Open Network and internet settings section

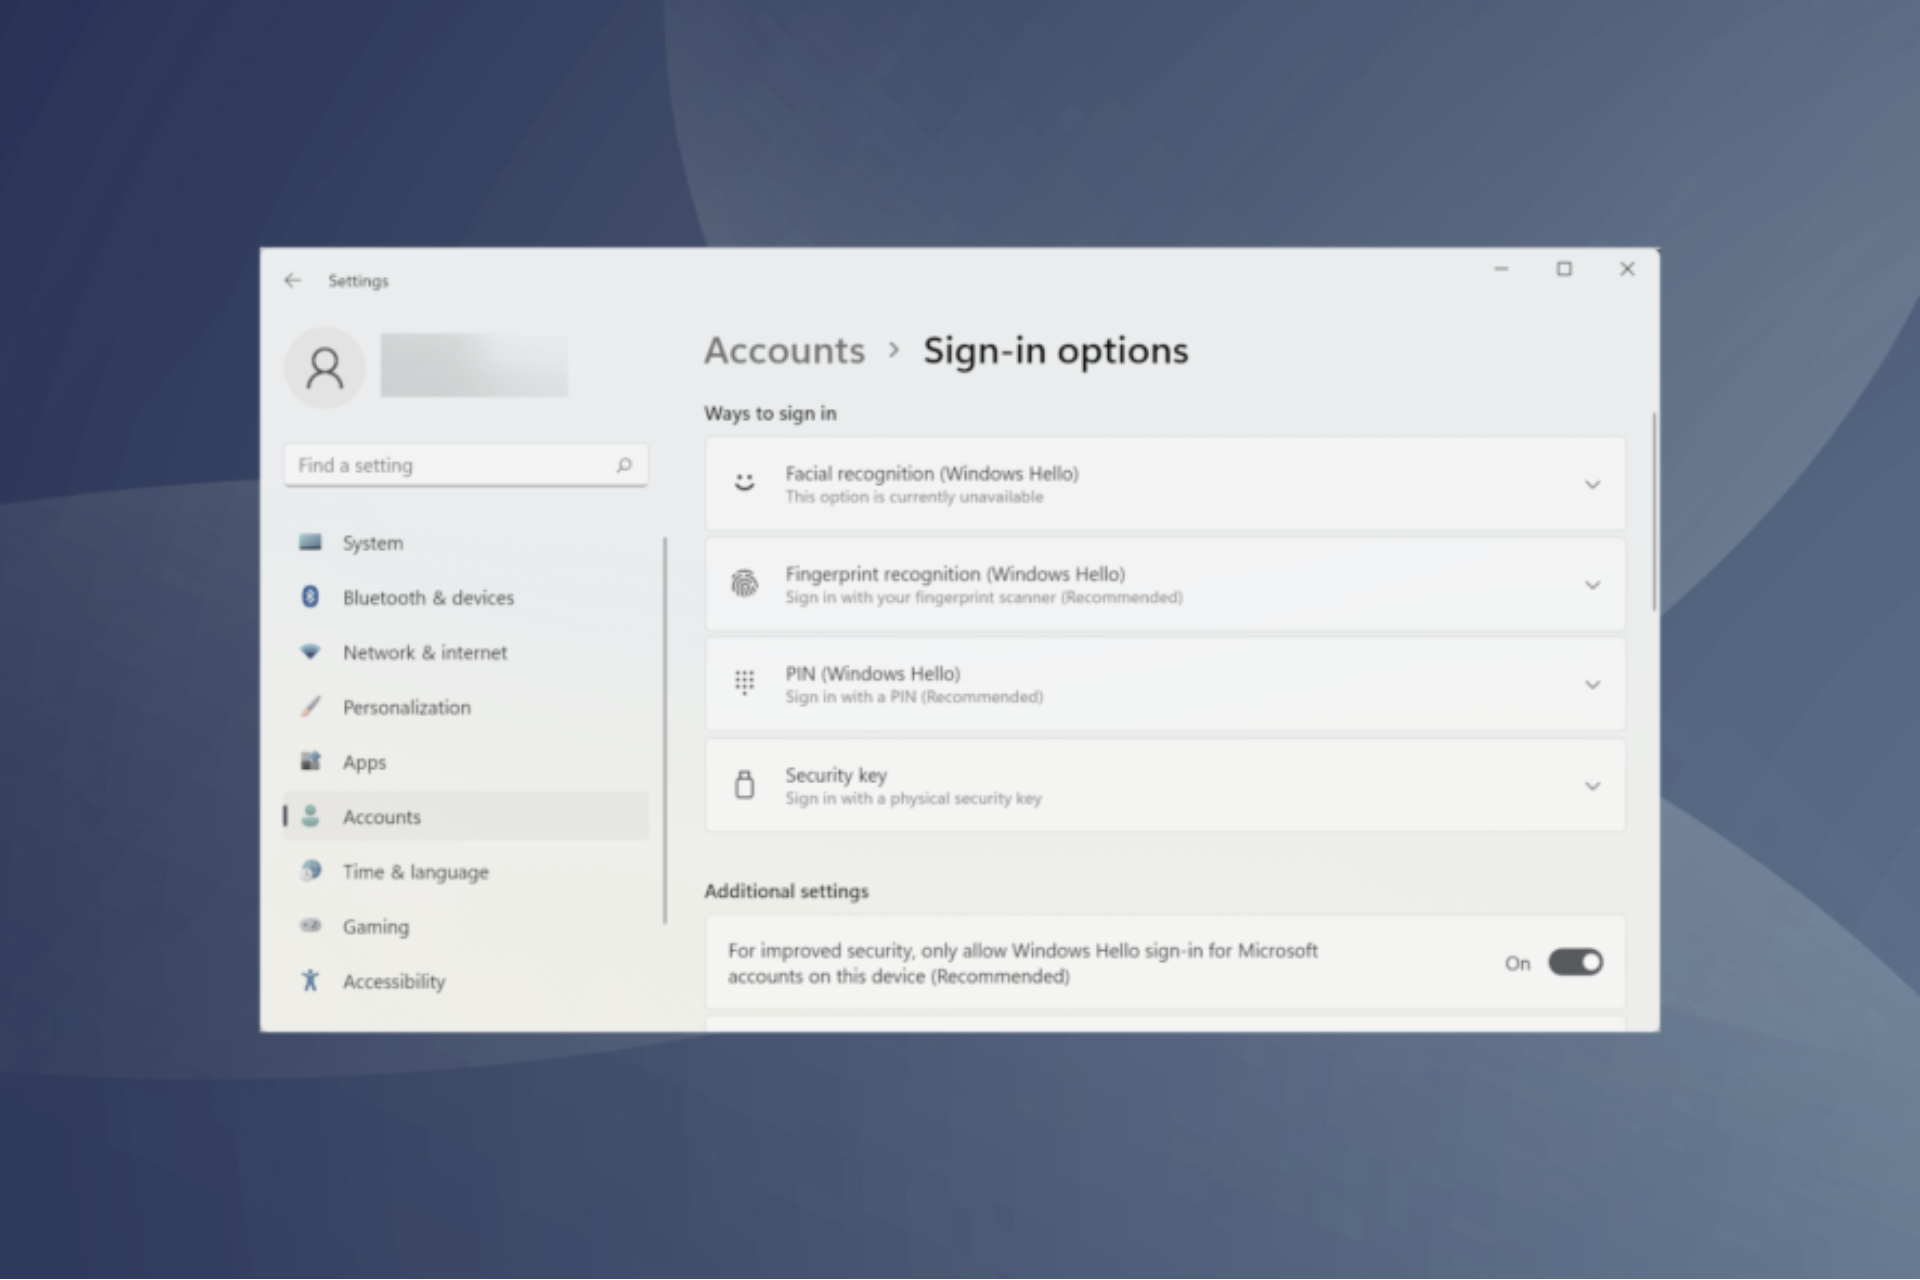(424, 651)
